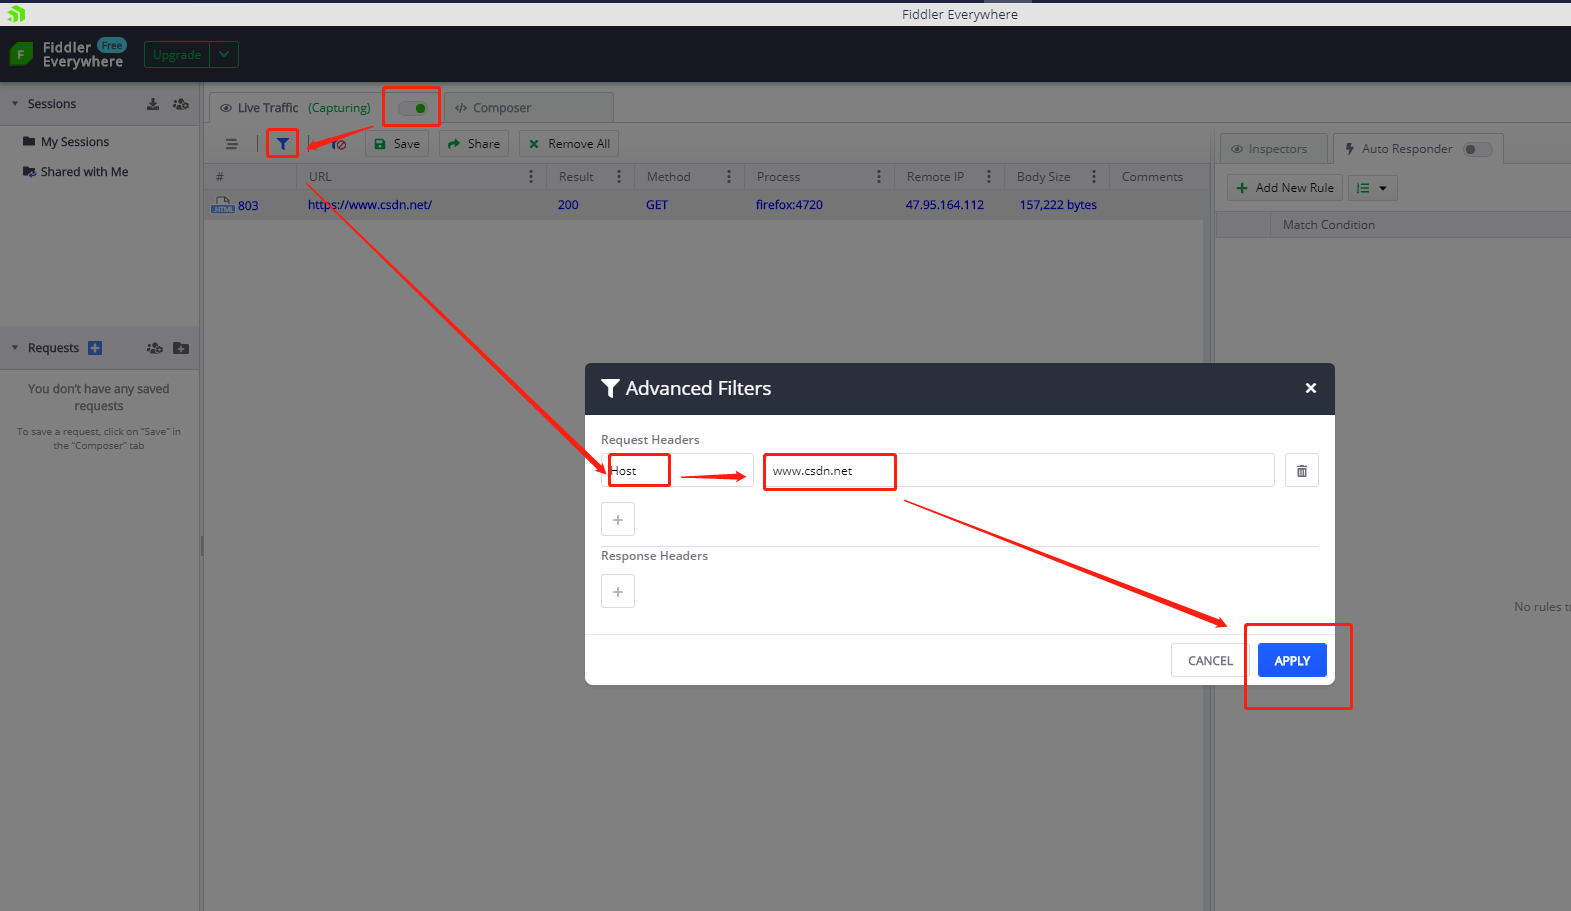Click the GET method cell
Screen dimensions: 1571x911
pos(657,205)
